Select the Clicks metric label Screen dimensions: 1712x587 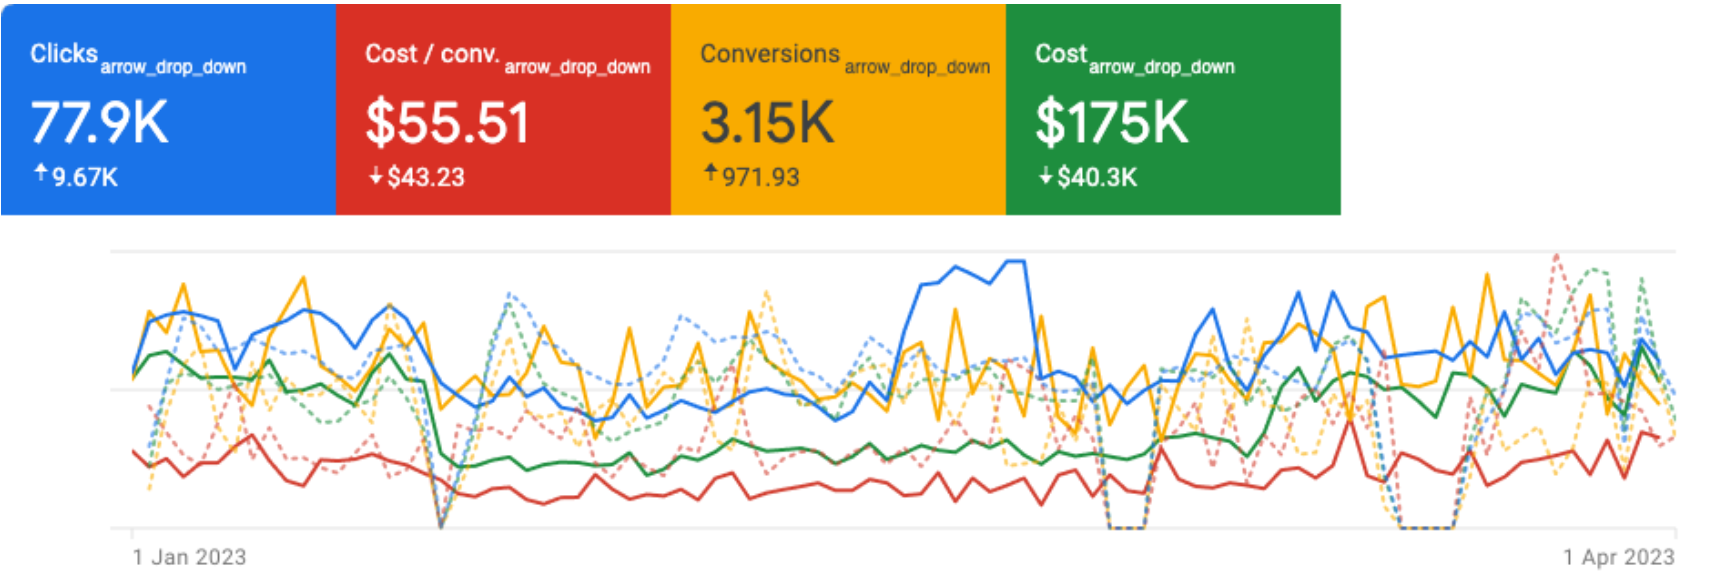(x=64, y=54)
